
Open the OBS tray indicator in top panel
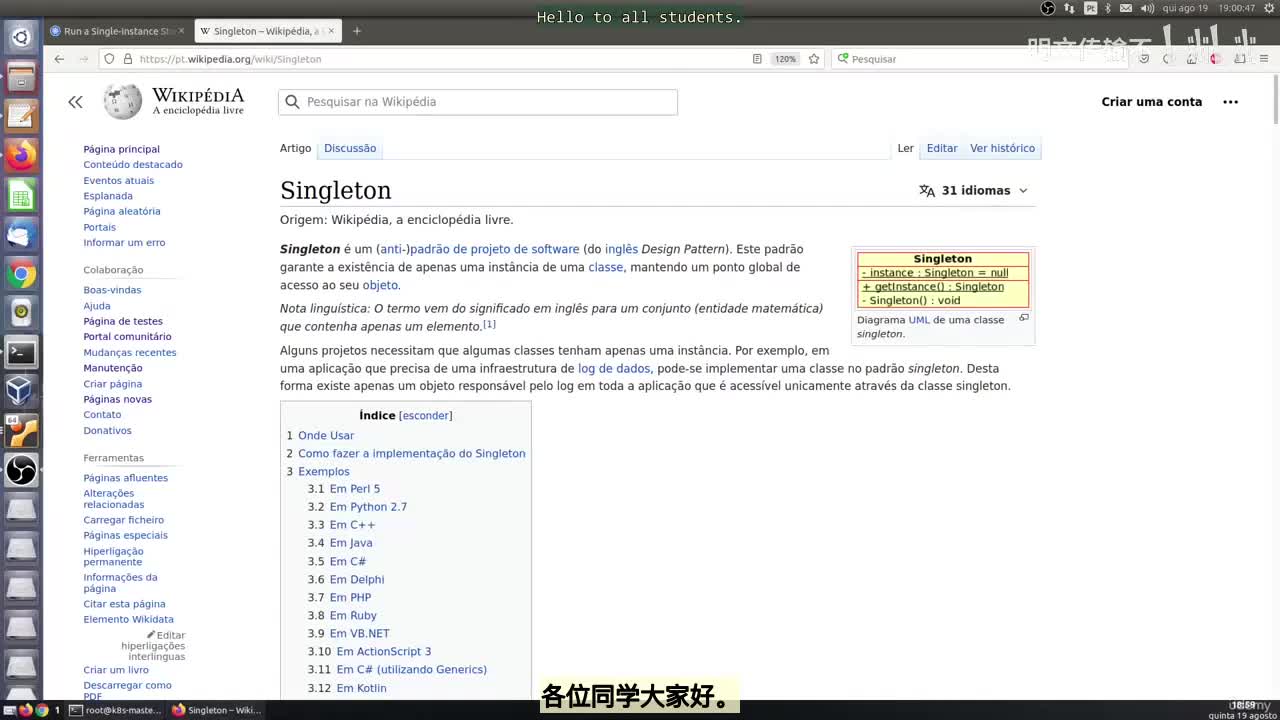(x=1048, y=8)
